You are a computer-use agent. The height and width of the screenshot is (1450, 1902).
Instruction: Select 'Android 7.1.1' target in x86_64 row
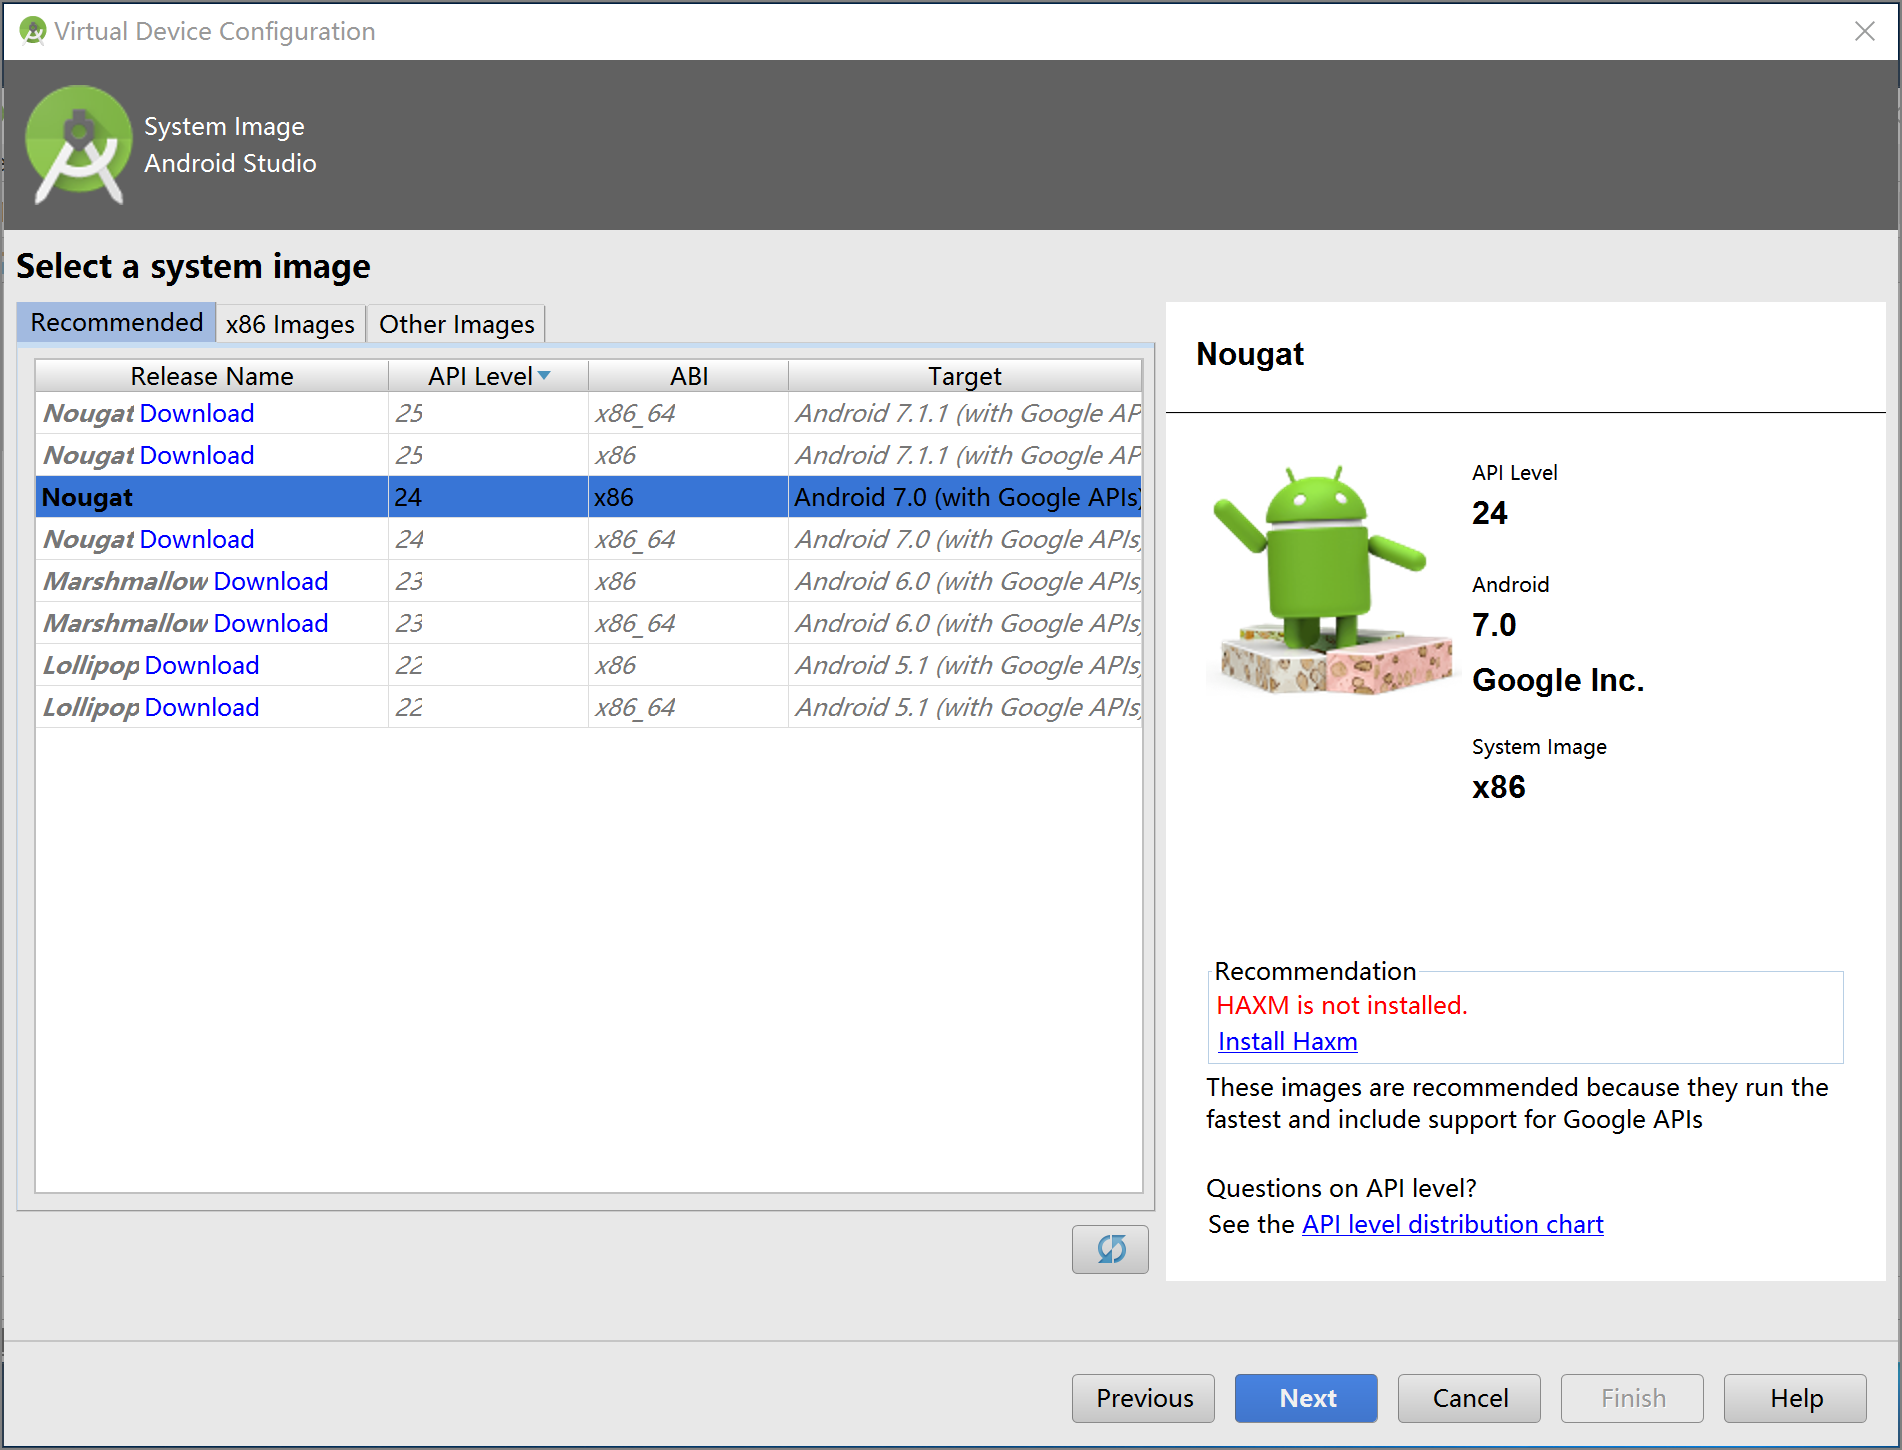click(x=967, y=413)
